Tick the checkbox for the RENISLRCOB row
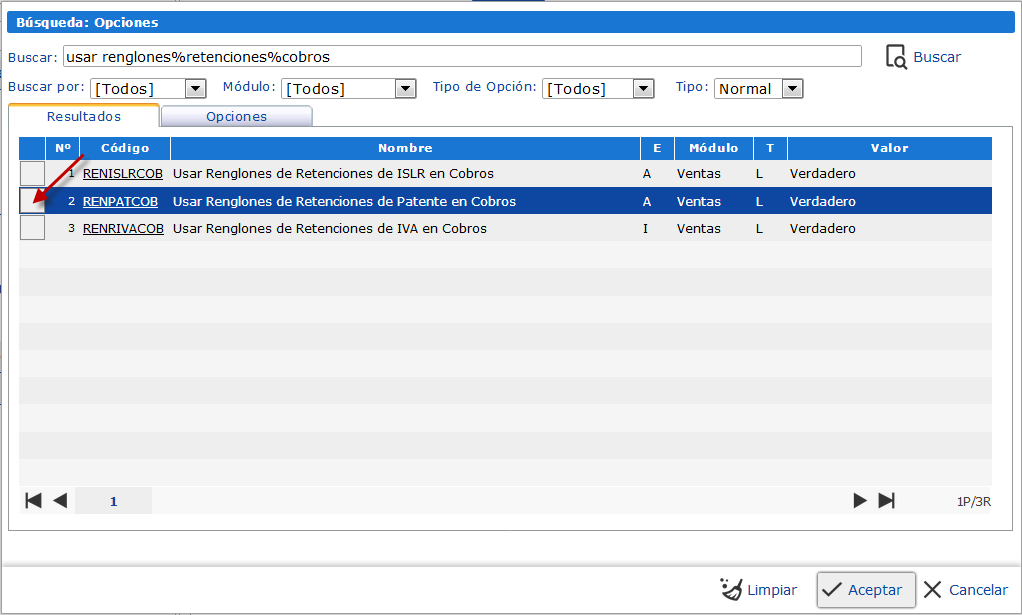The image size is (1022, 615). coord(33,173)
